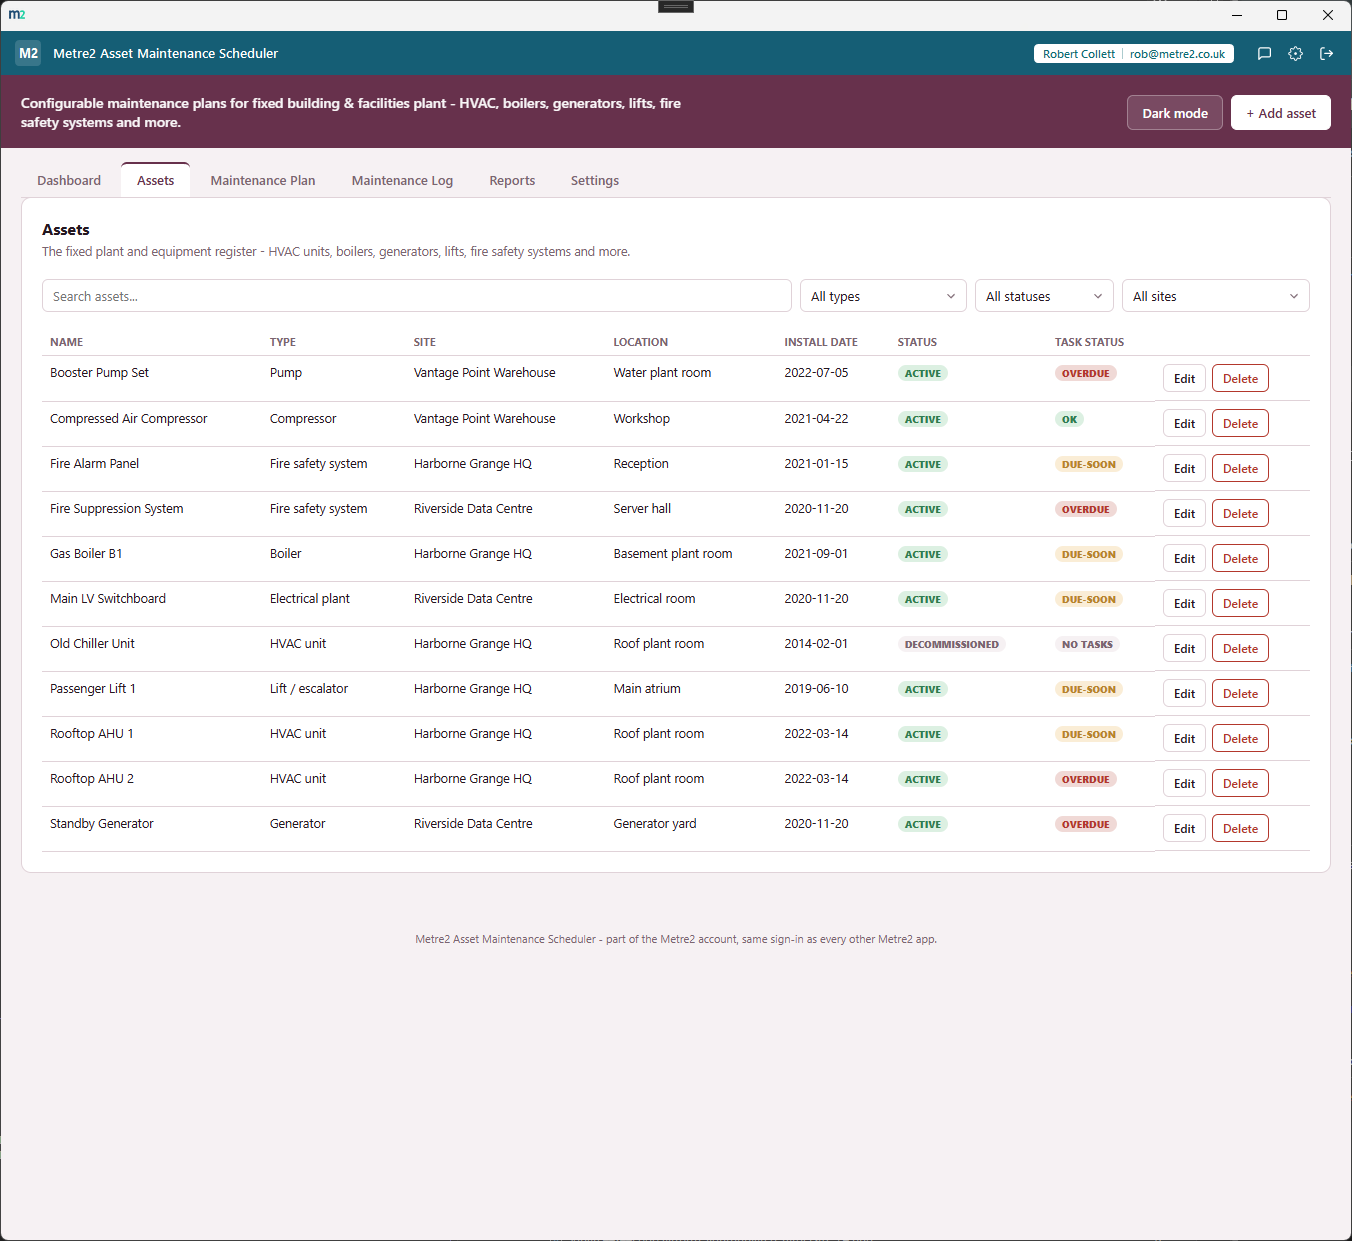Open the Maintenance Log tab
The image size is (1352, 1241).
[402, 181]
